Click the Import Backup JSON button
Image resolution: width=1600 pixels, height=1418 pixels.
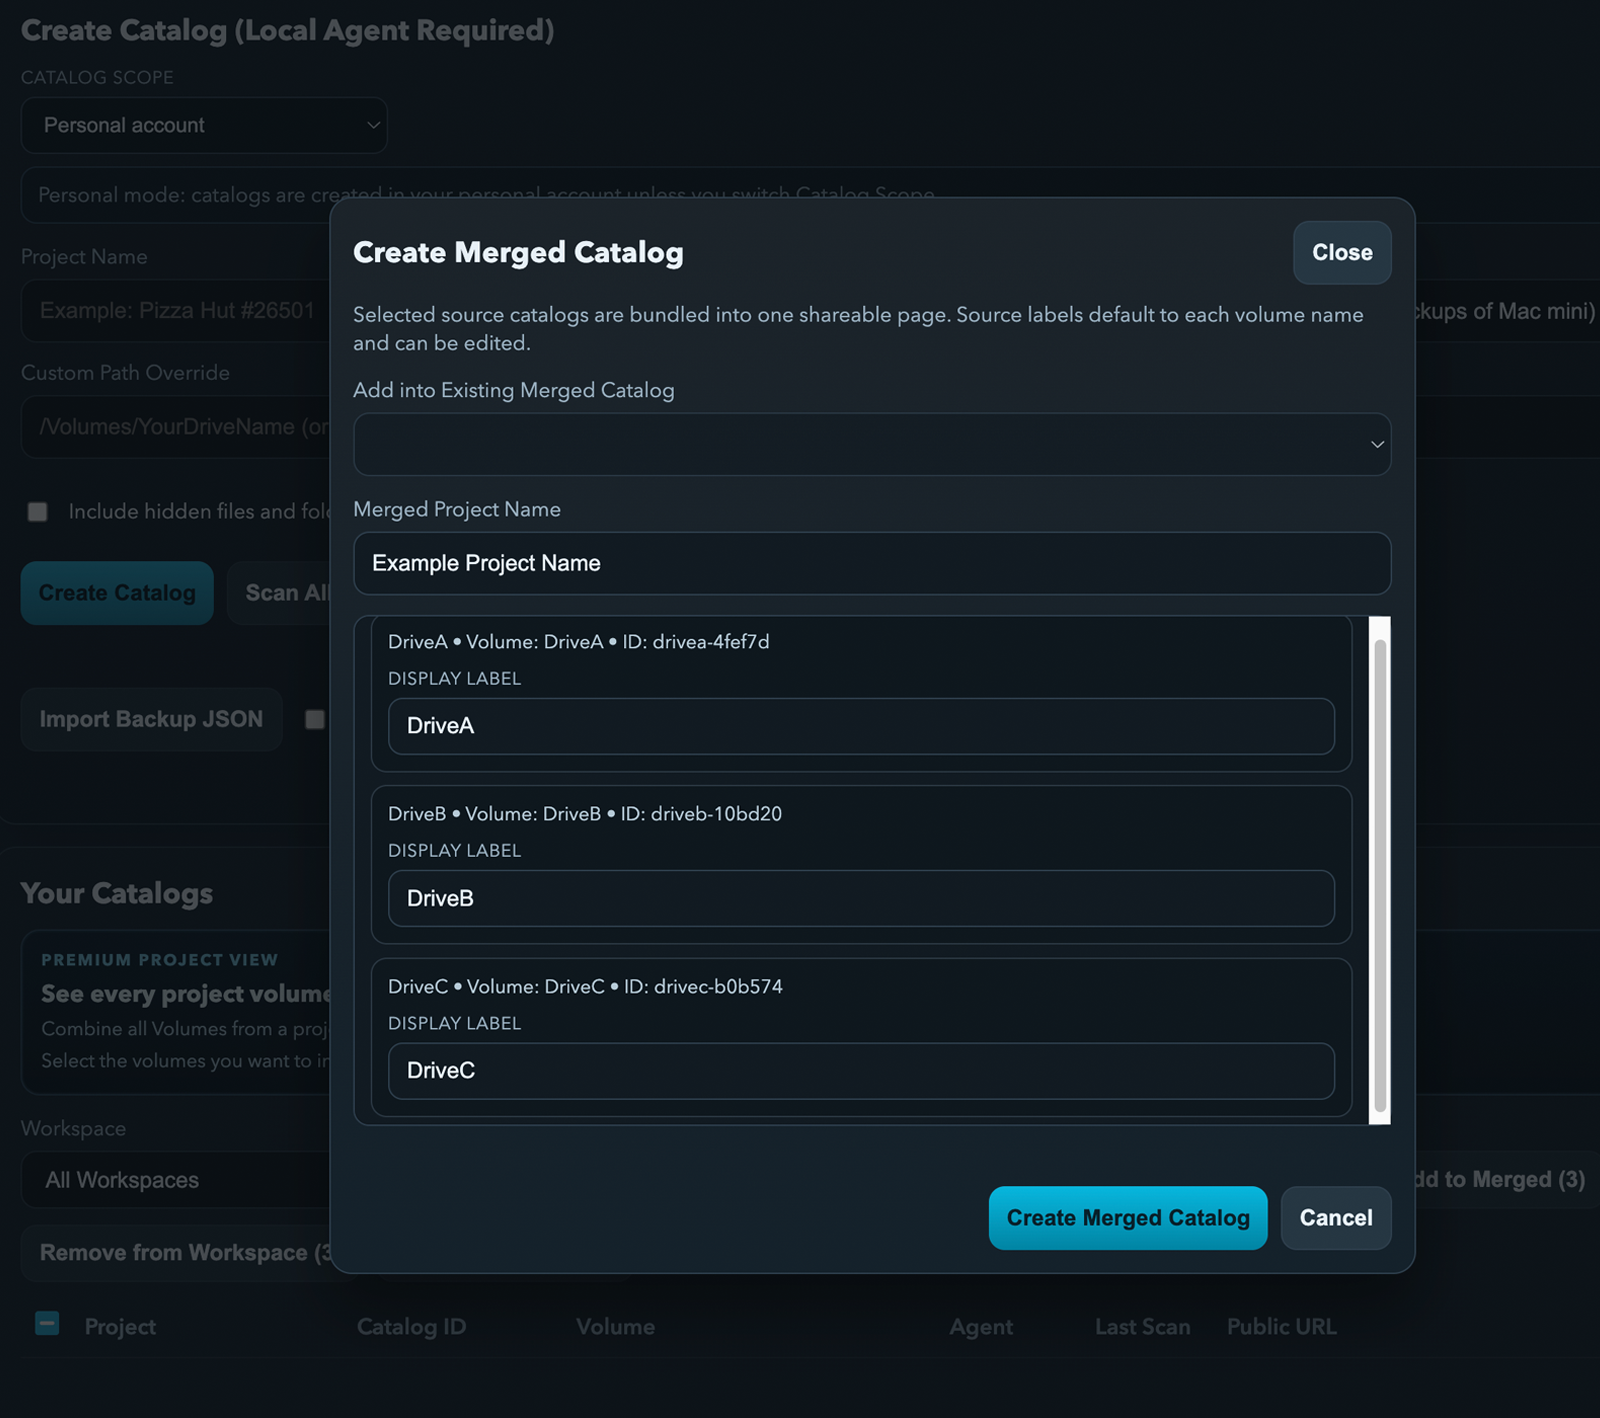coord(151,718)
